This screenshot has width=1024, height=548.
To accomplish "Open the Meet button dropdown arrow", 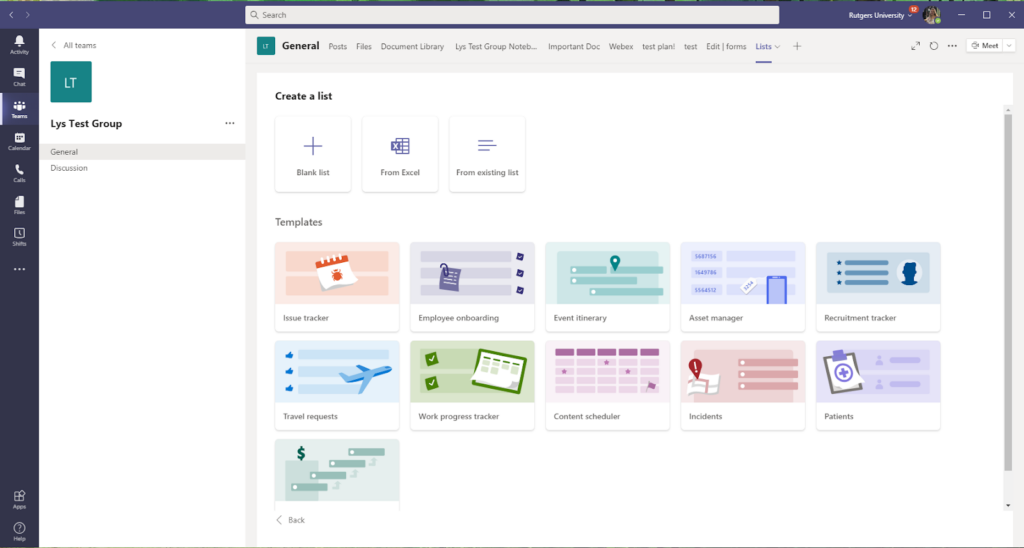I will click(1007, 46).
